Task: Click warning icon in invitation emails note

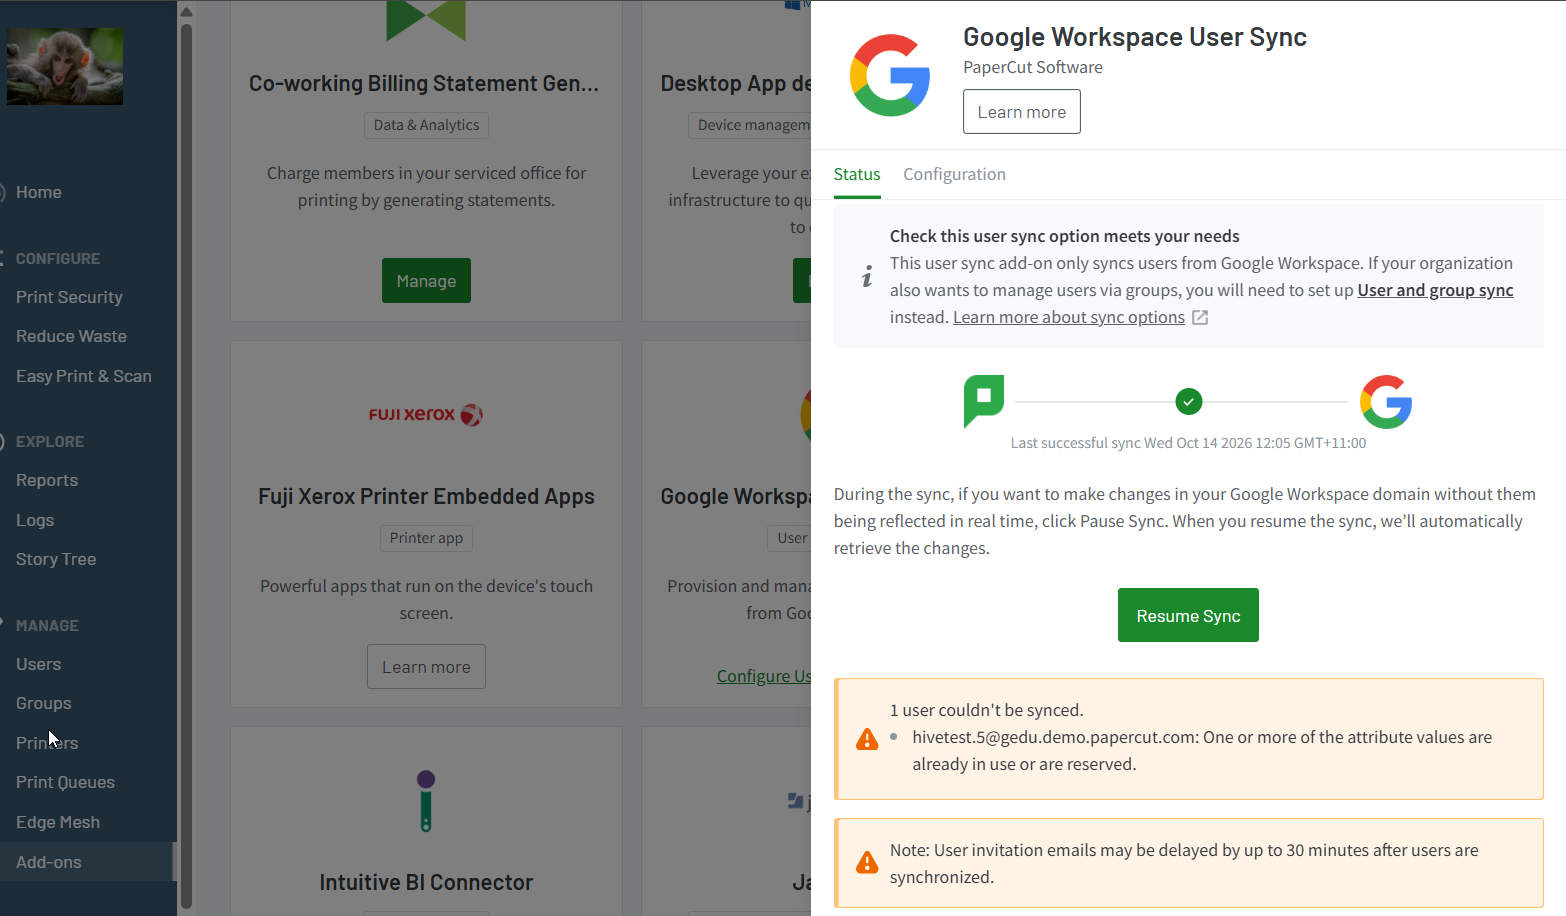Action: click(x=867, y=863)
